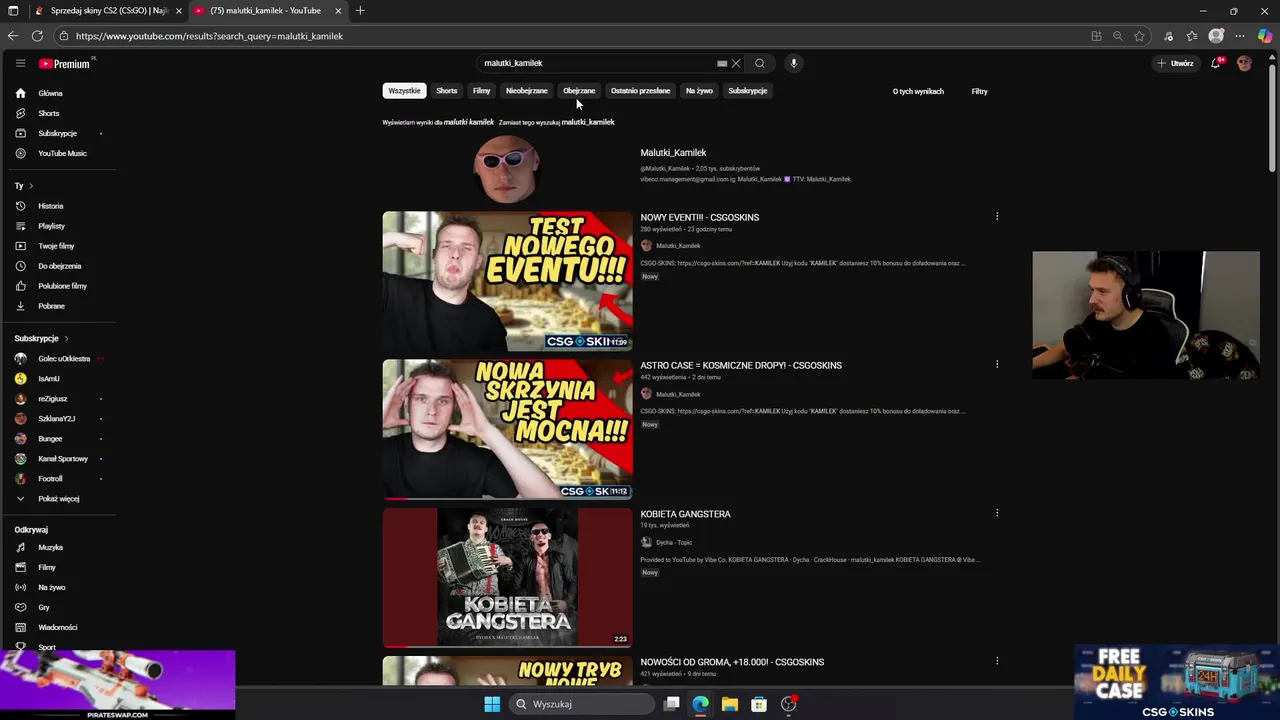This screenshot has width=1280, height=720.
Task: Open the Edge profile icon
Action: 1216,36
